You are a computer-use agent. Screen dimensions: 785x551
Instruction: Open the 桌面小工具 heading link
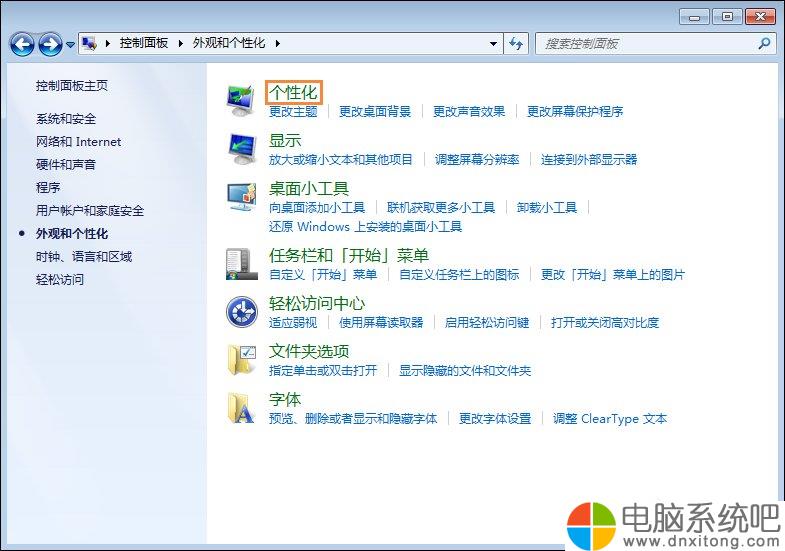pyautogui.click(x=308, y=188)
